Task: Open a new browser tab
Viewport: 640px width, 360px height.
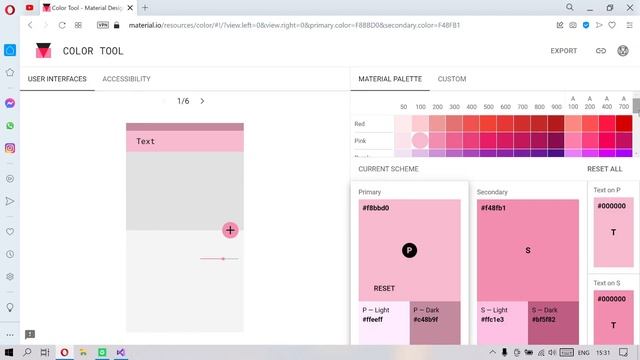Action: pyautogui.click(x=145, y=7)
